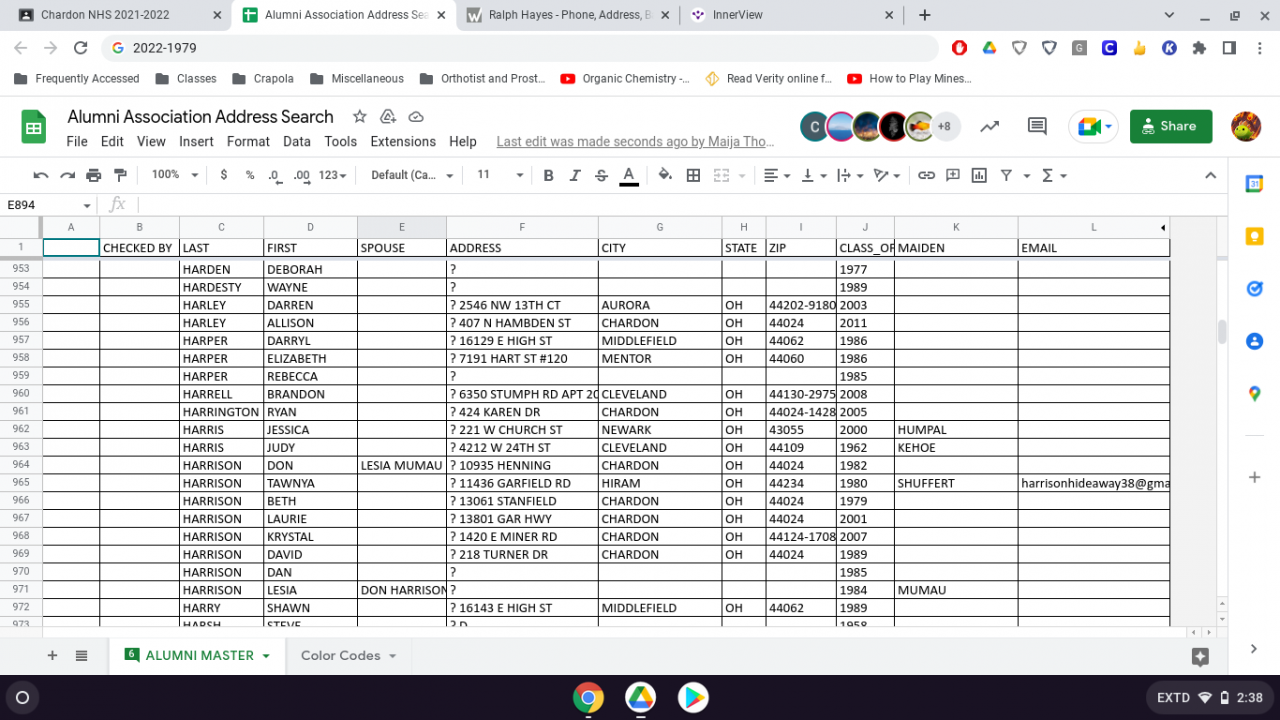Open the Extensions menu
The image size is (1280, 720).
403,142
